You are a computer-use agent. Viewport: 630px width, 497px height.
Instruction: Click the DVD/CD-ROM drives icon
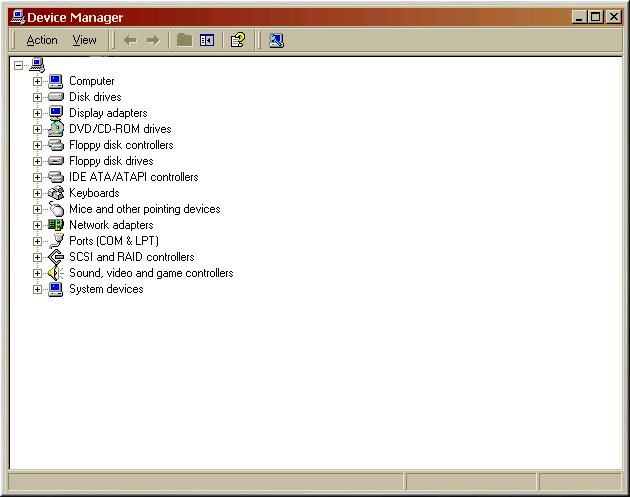[x=56, y=129]
